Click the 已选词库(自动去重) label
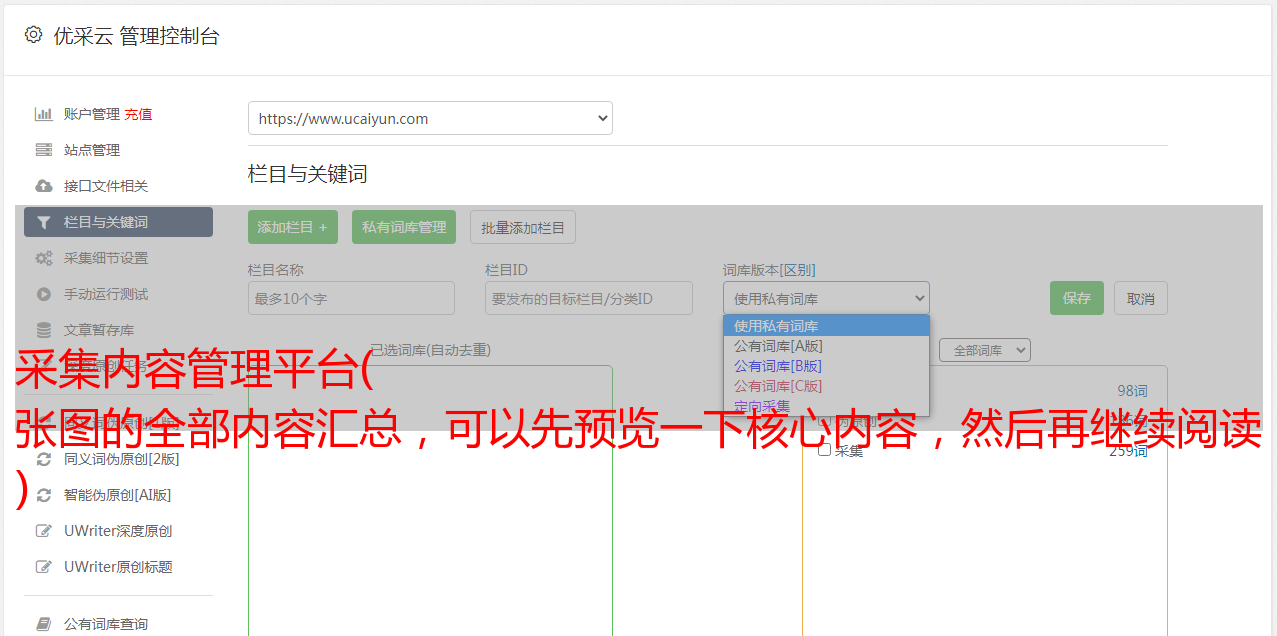This screenshot has height=636, width=1277. pos(430,349)
